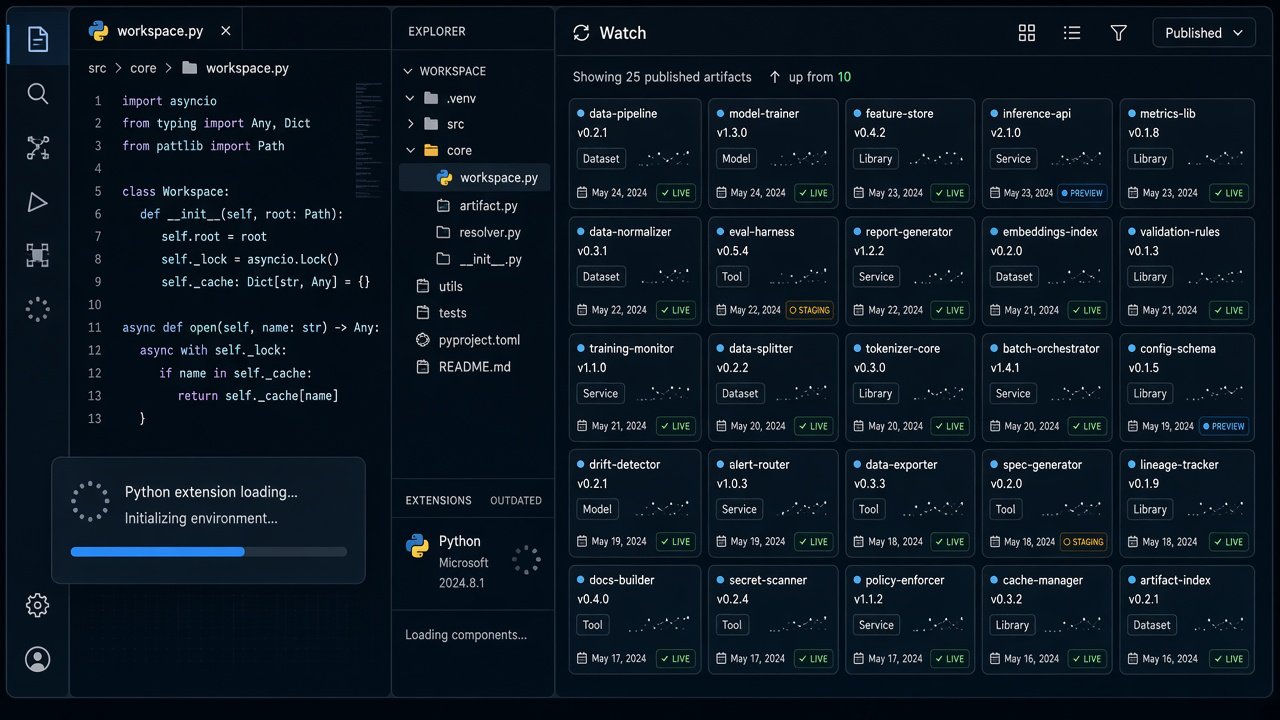Screen dimensions: 1280x720
Task: Click the PREVIEW badge on inference-api card
Action: pyautogui.click(x=1081, y=193)
